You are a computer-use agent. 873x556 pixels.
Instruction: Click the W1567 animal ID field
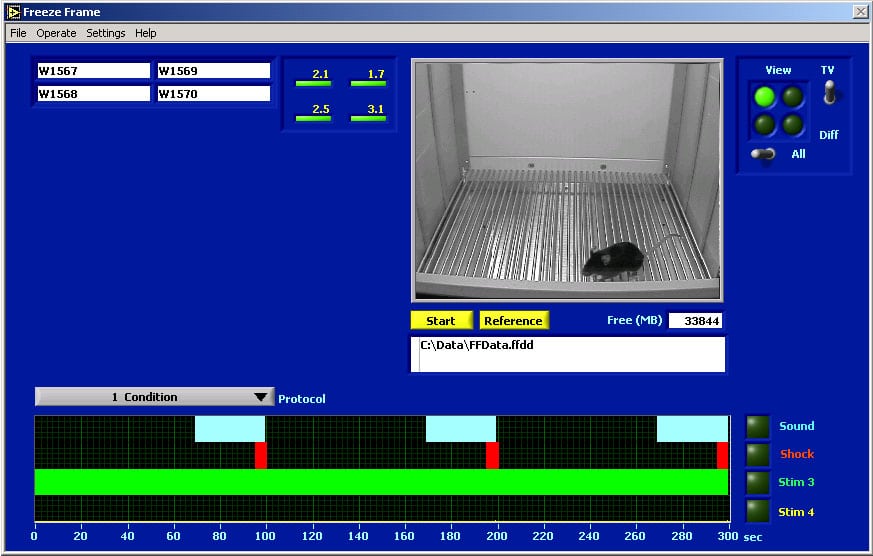93,71
